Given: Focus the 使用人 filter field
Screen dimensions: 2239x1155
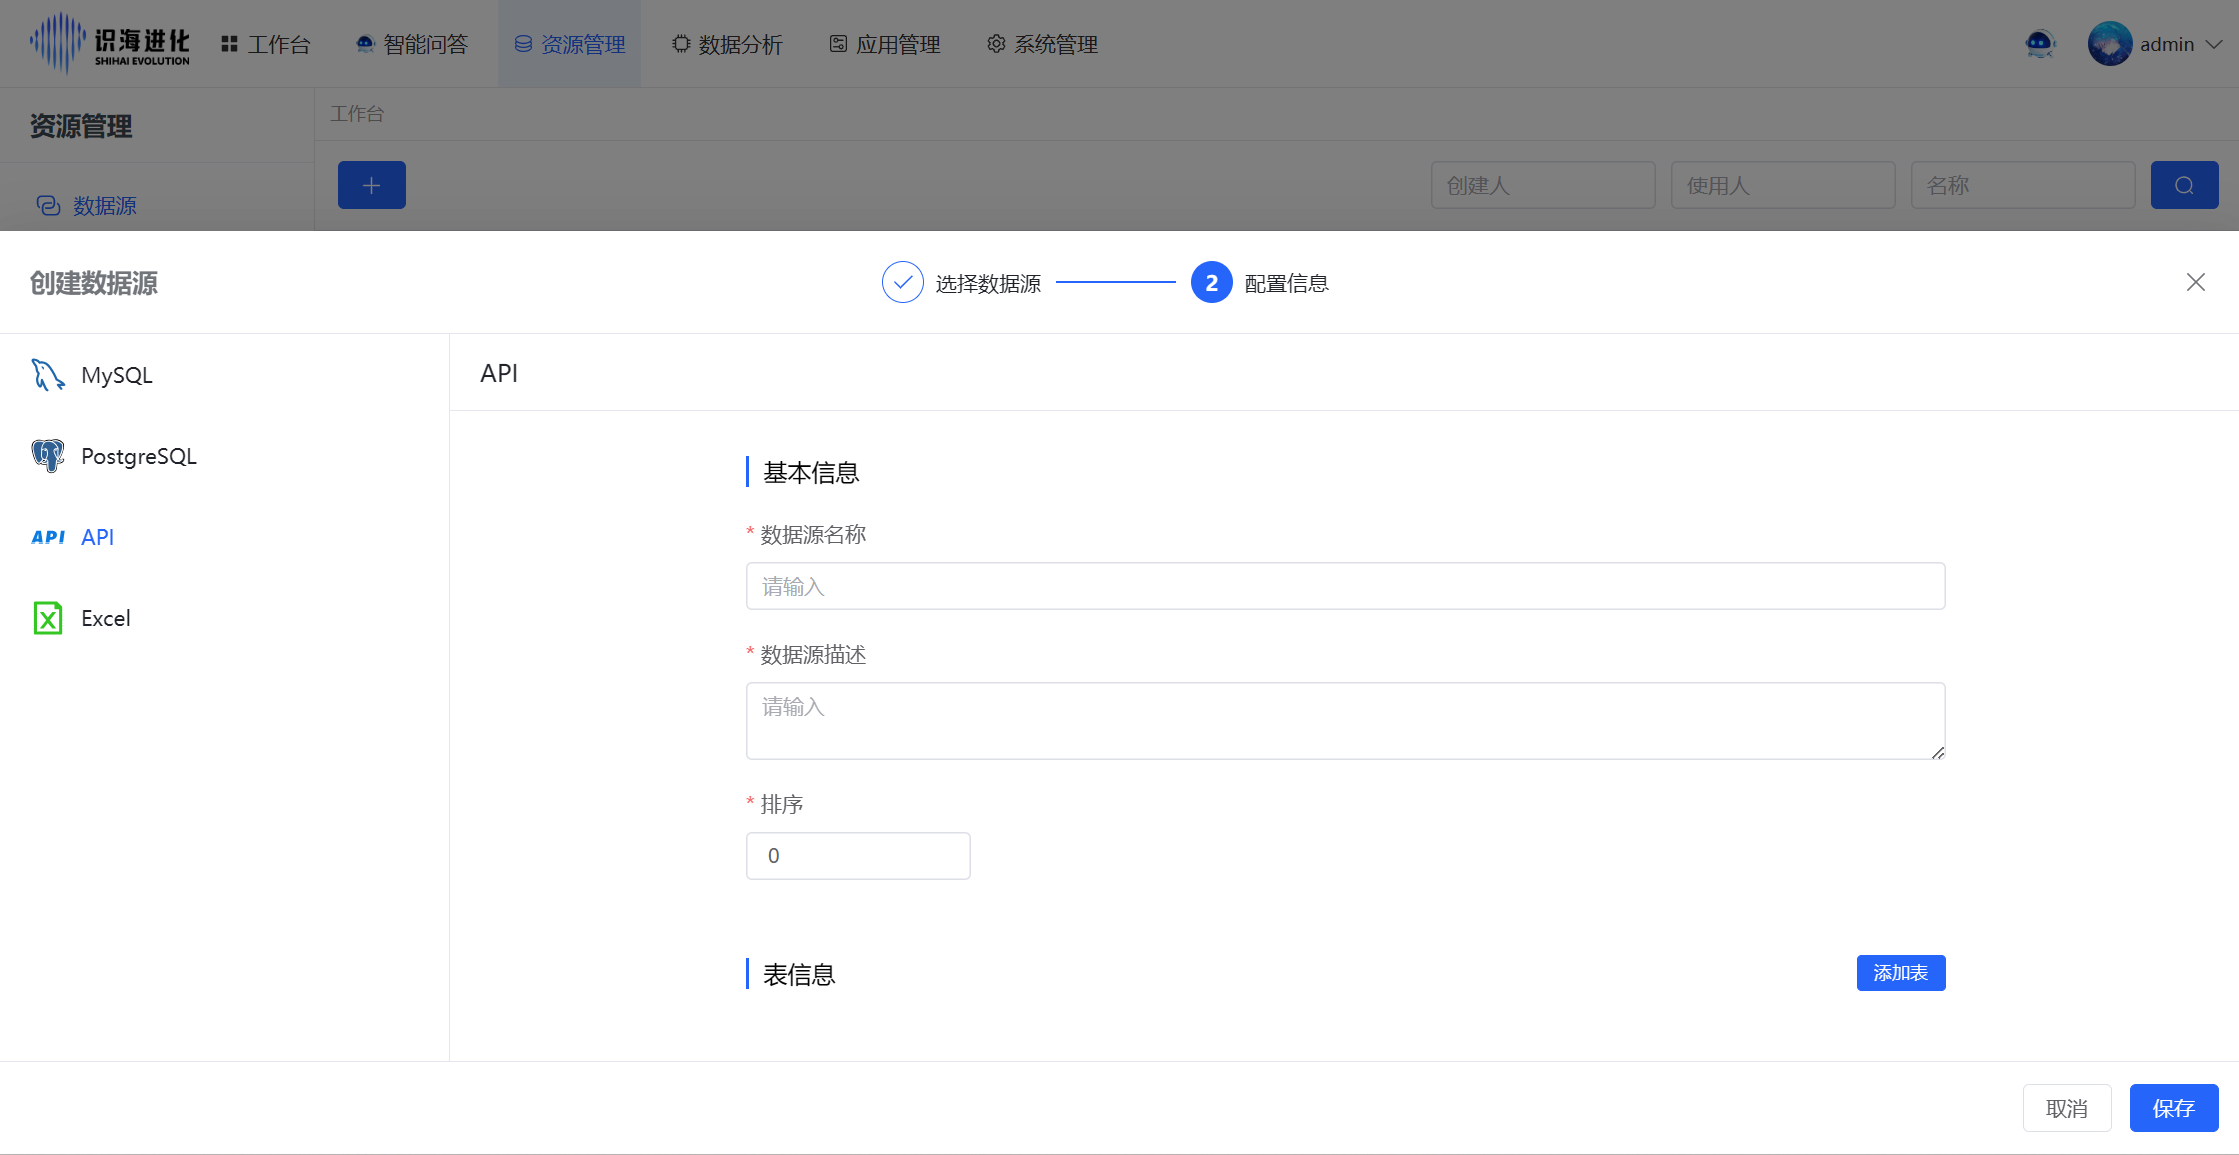Looking at the screenshot, I should [1783, 185].
